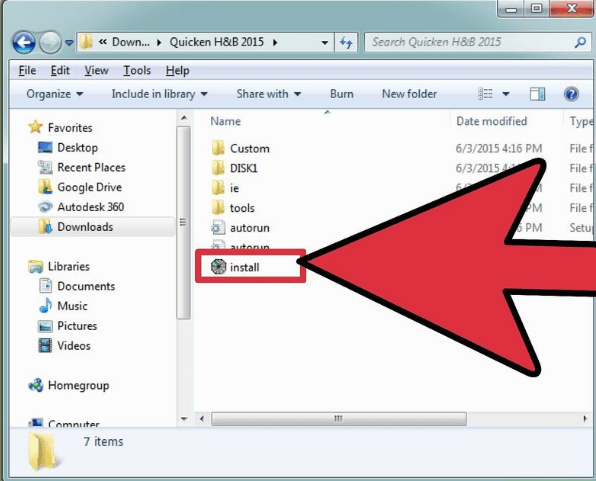Image resolution: width=596 pixels, height=481 pixels.
Task: Navigate to the Down... breadcrumb
Action: click(130, 42)
